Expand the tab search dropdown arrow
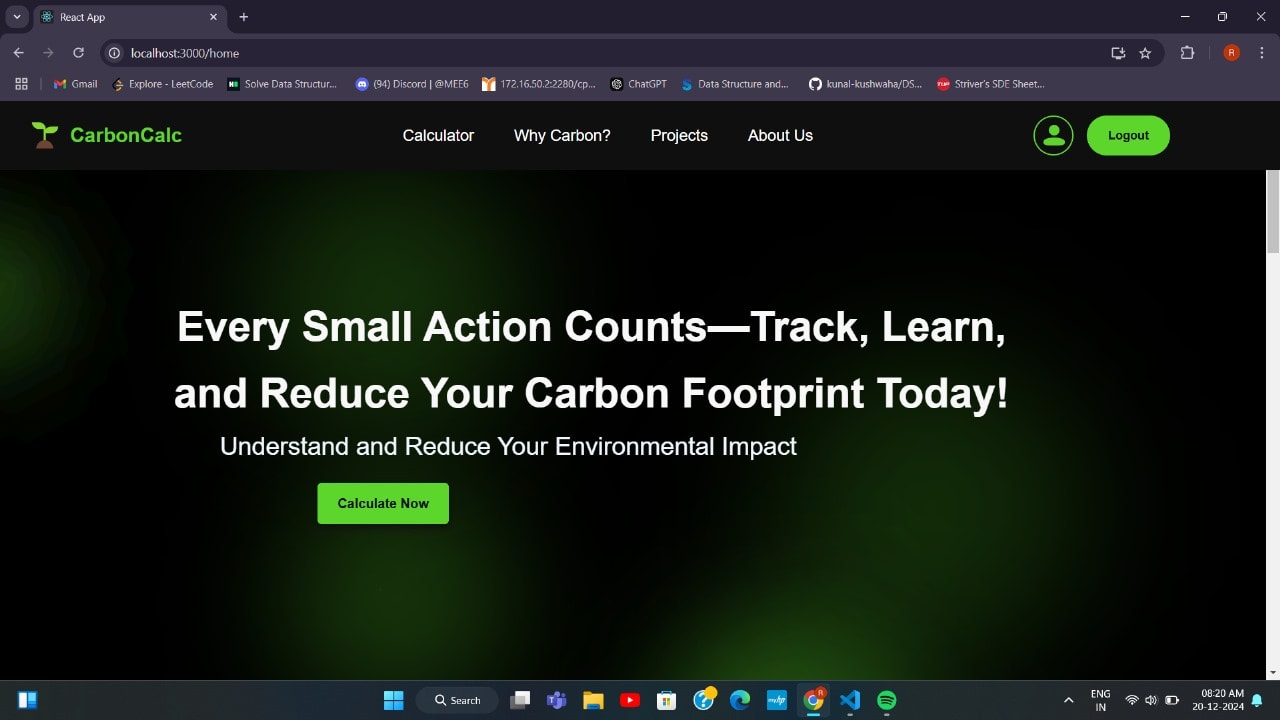 pos(17,17)
